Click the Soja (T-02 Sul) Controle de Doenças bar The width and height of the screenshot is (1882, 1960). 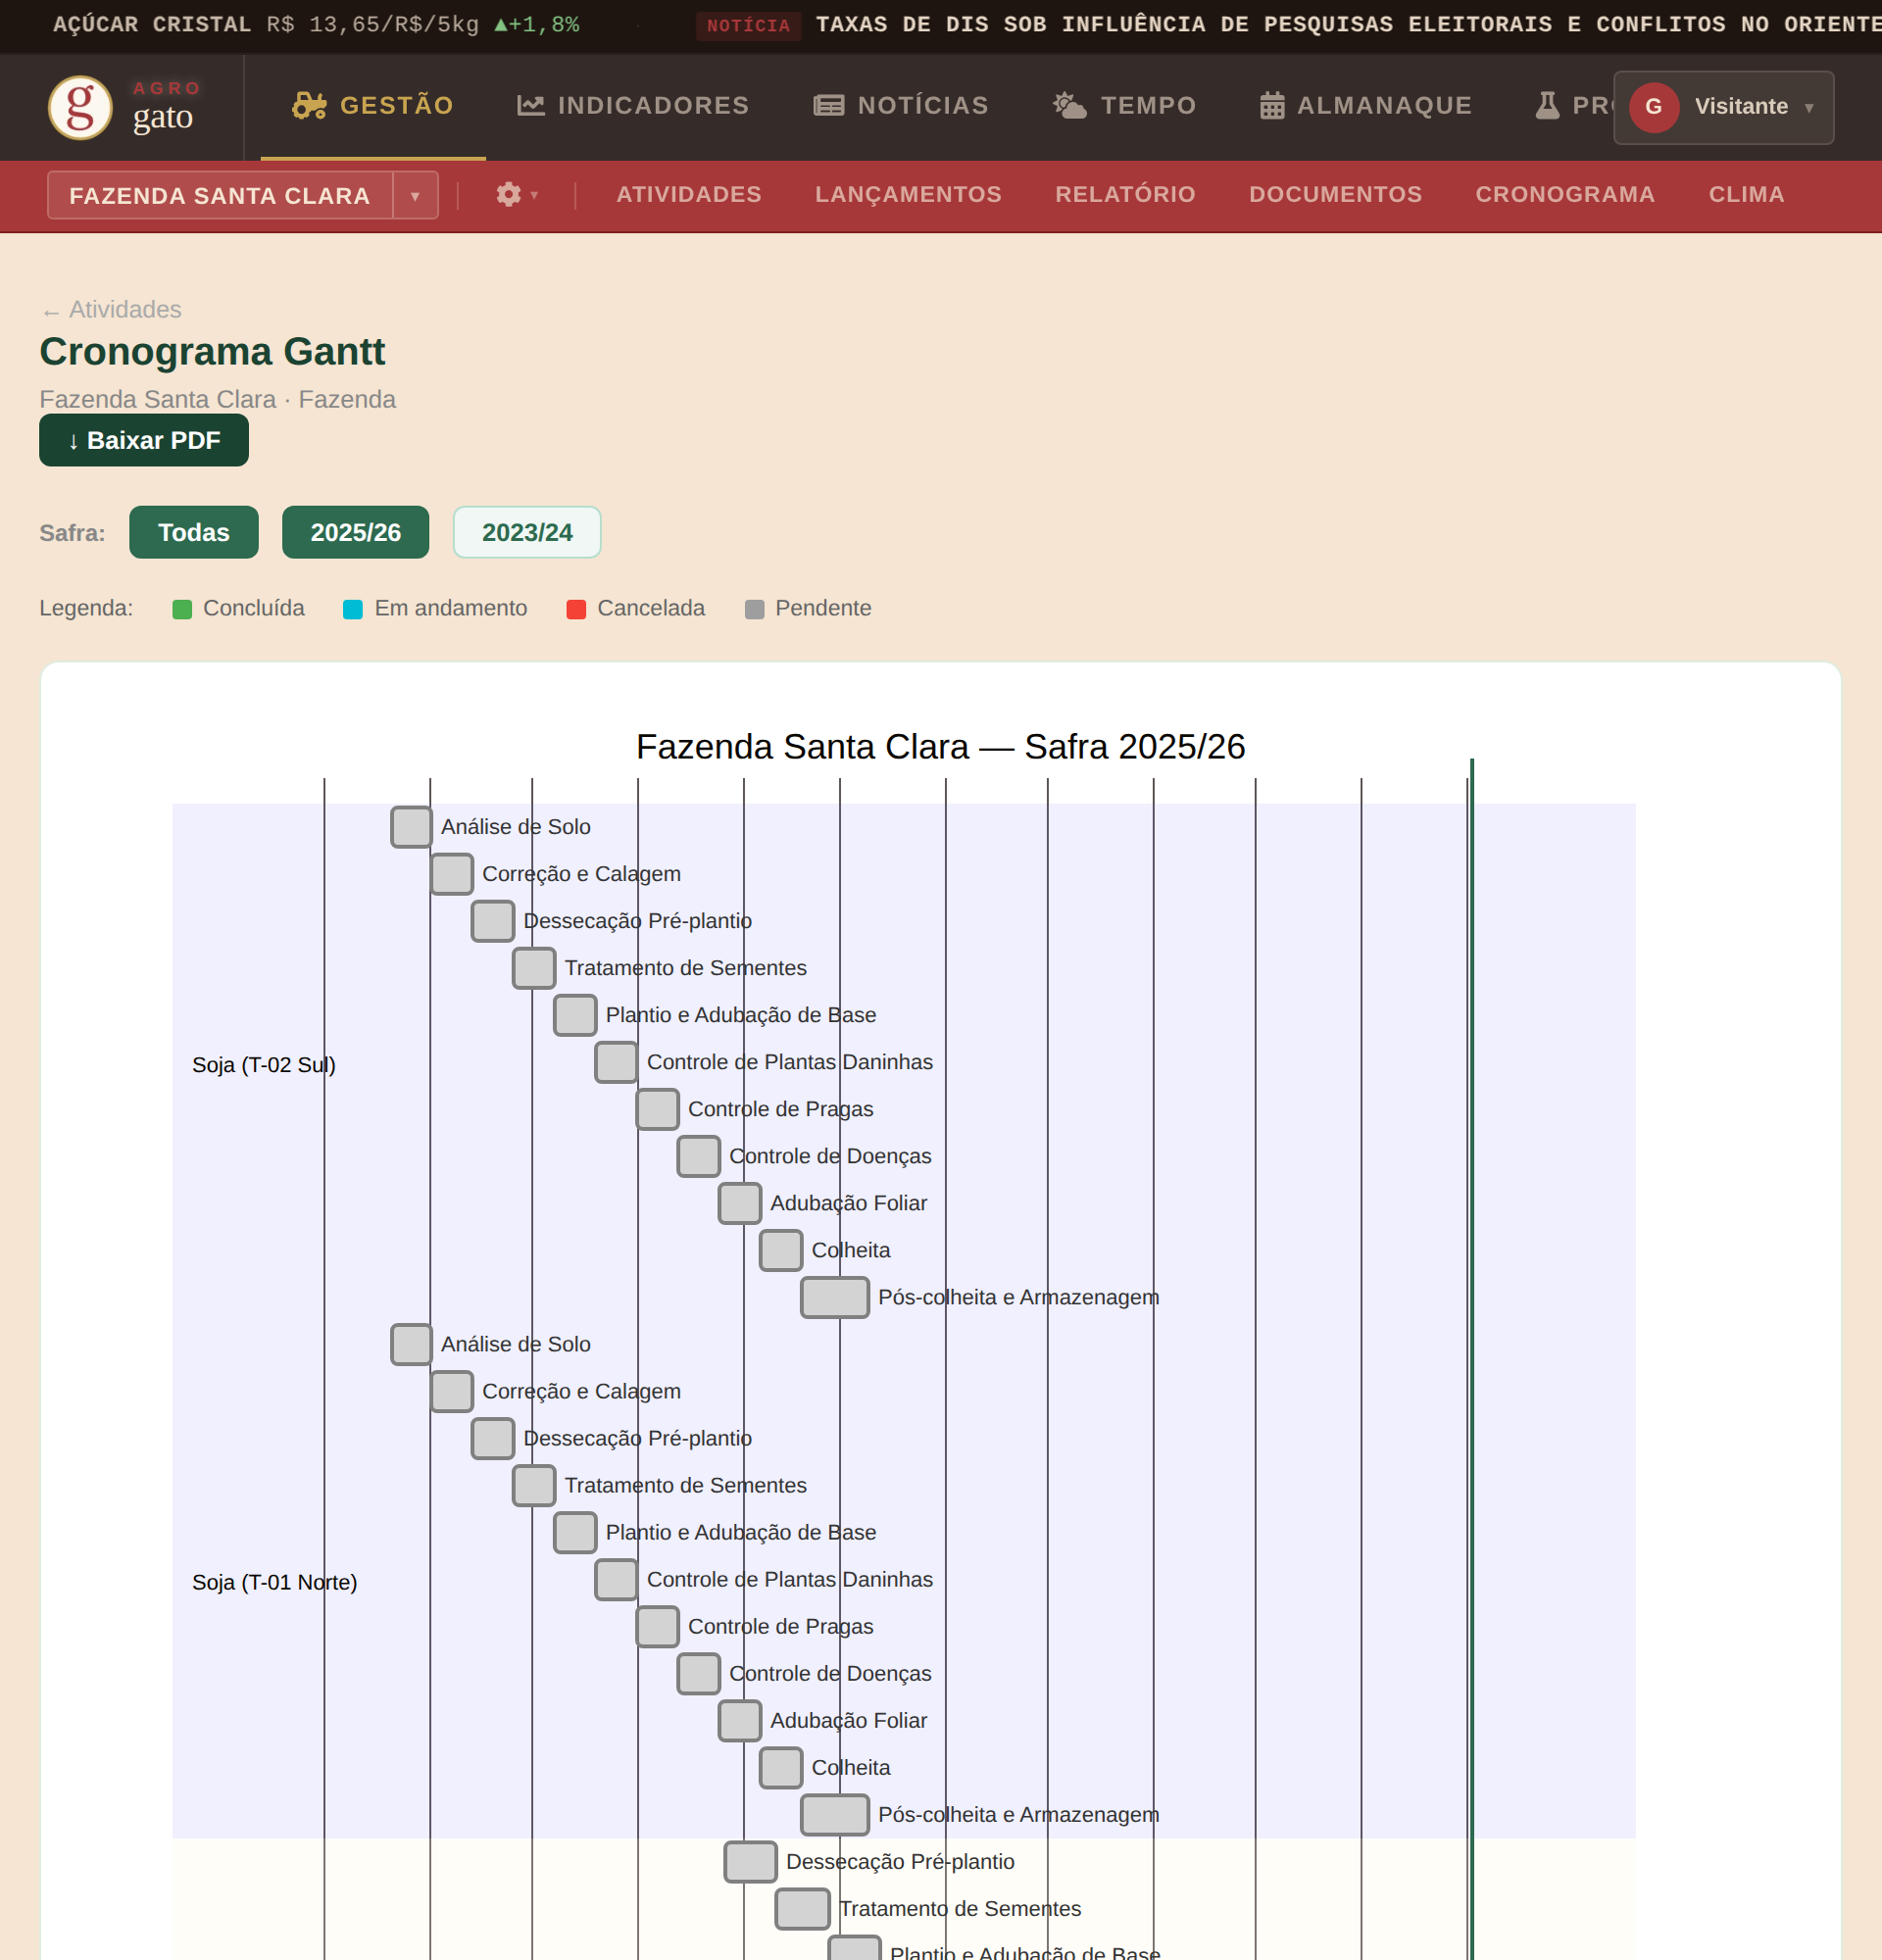[x=699, y=1156]
